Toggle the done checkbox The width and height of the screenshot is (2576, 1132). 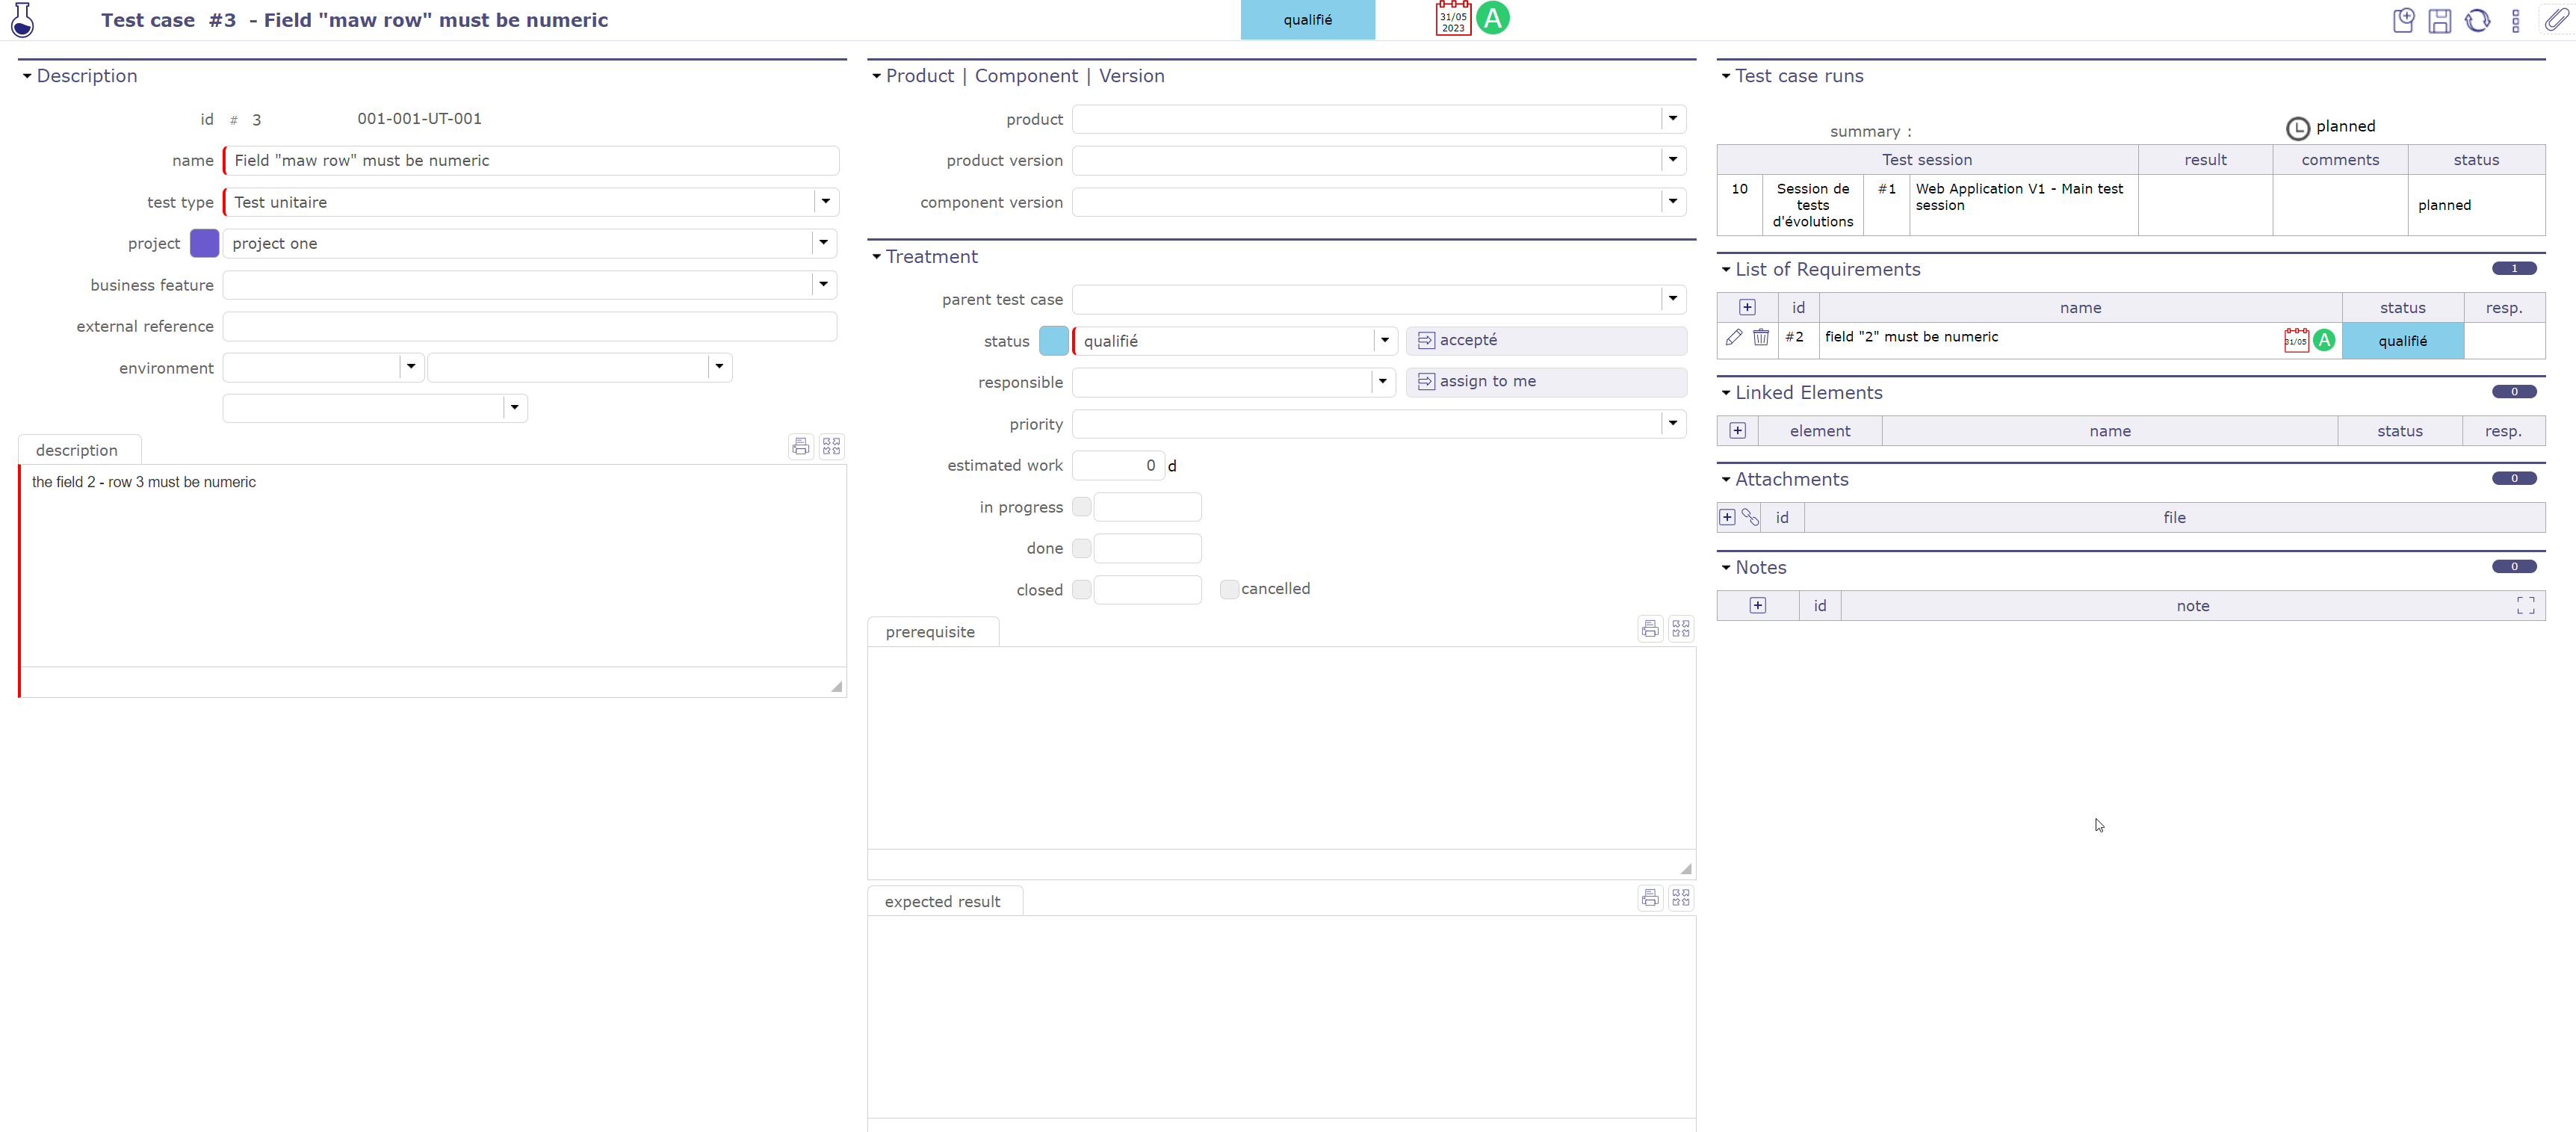[x=1081, y=548]
